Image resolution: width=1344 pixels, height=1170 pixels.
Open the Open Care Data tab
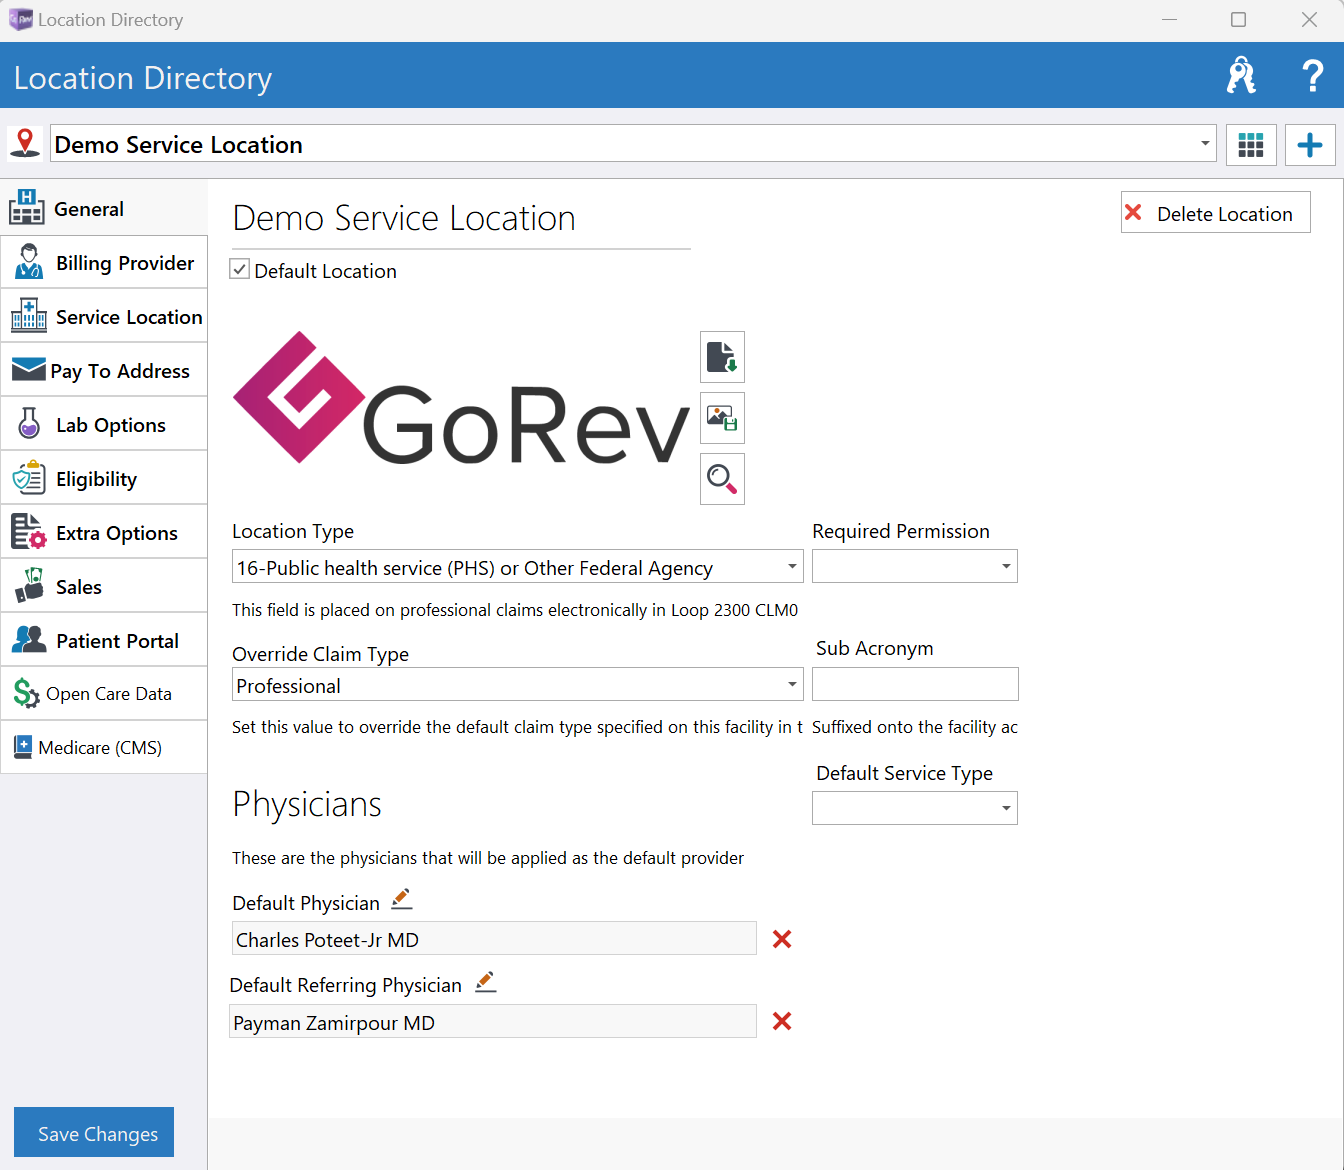tap(104, 694)
